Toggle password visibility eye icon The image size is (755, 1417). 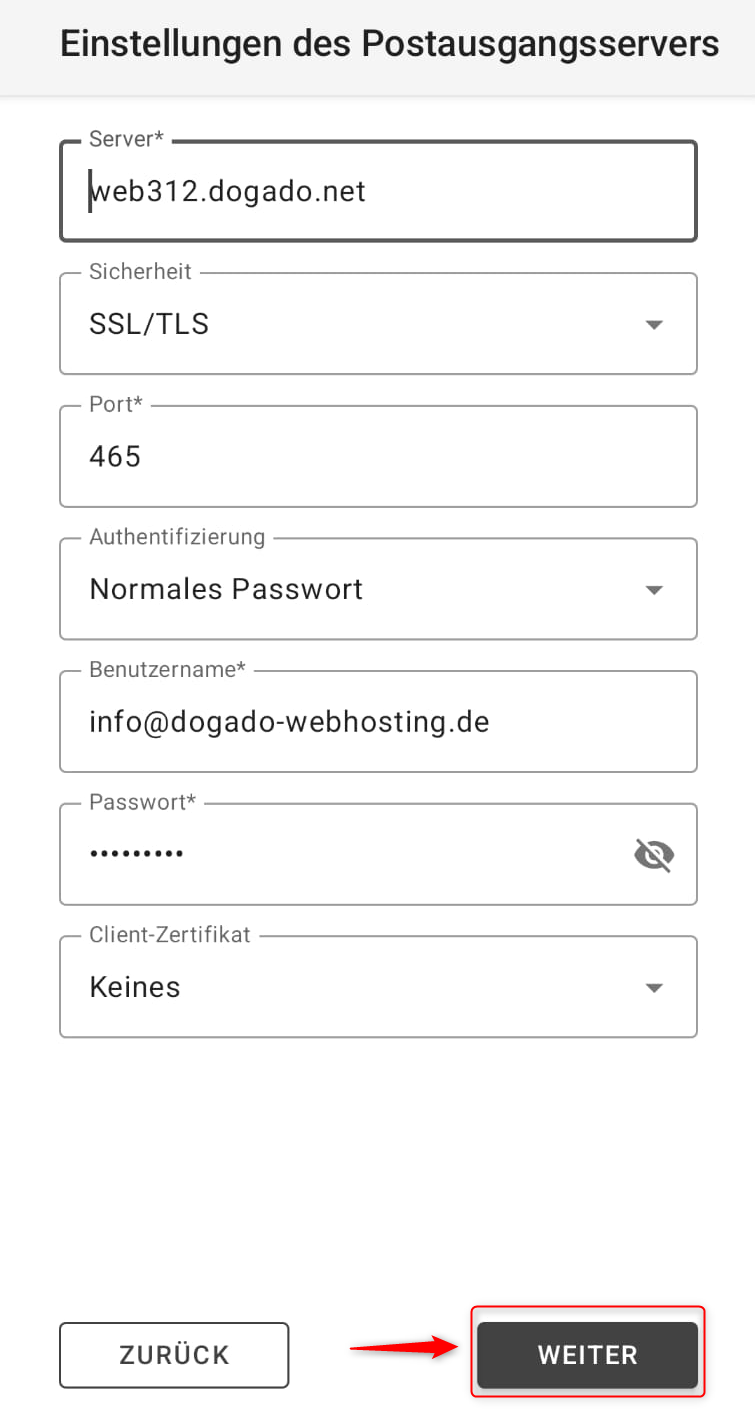(x=654, y=855)
